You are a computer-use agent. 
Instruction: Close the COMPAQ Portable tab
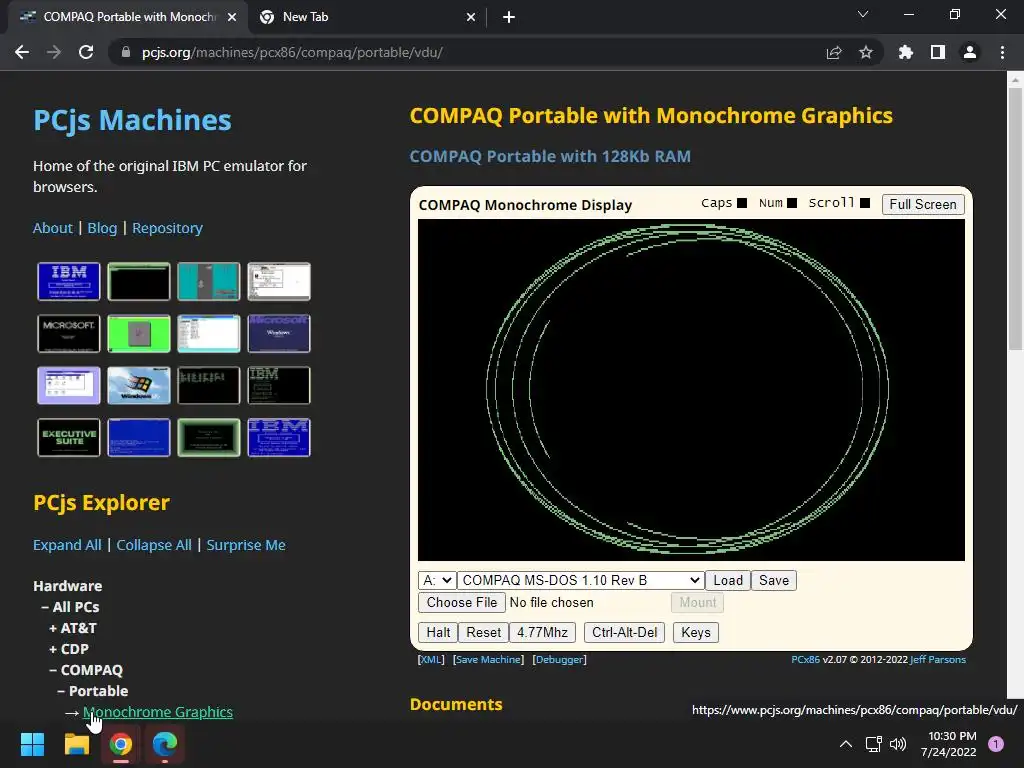pos(232,17)
